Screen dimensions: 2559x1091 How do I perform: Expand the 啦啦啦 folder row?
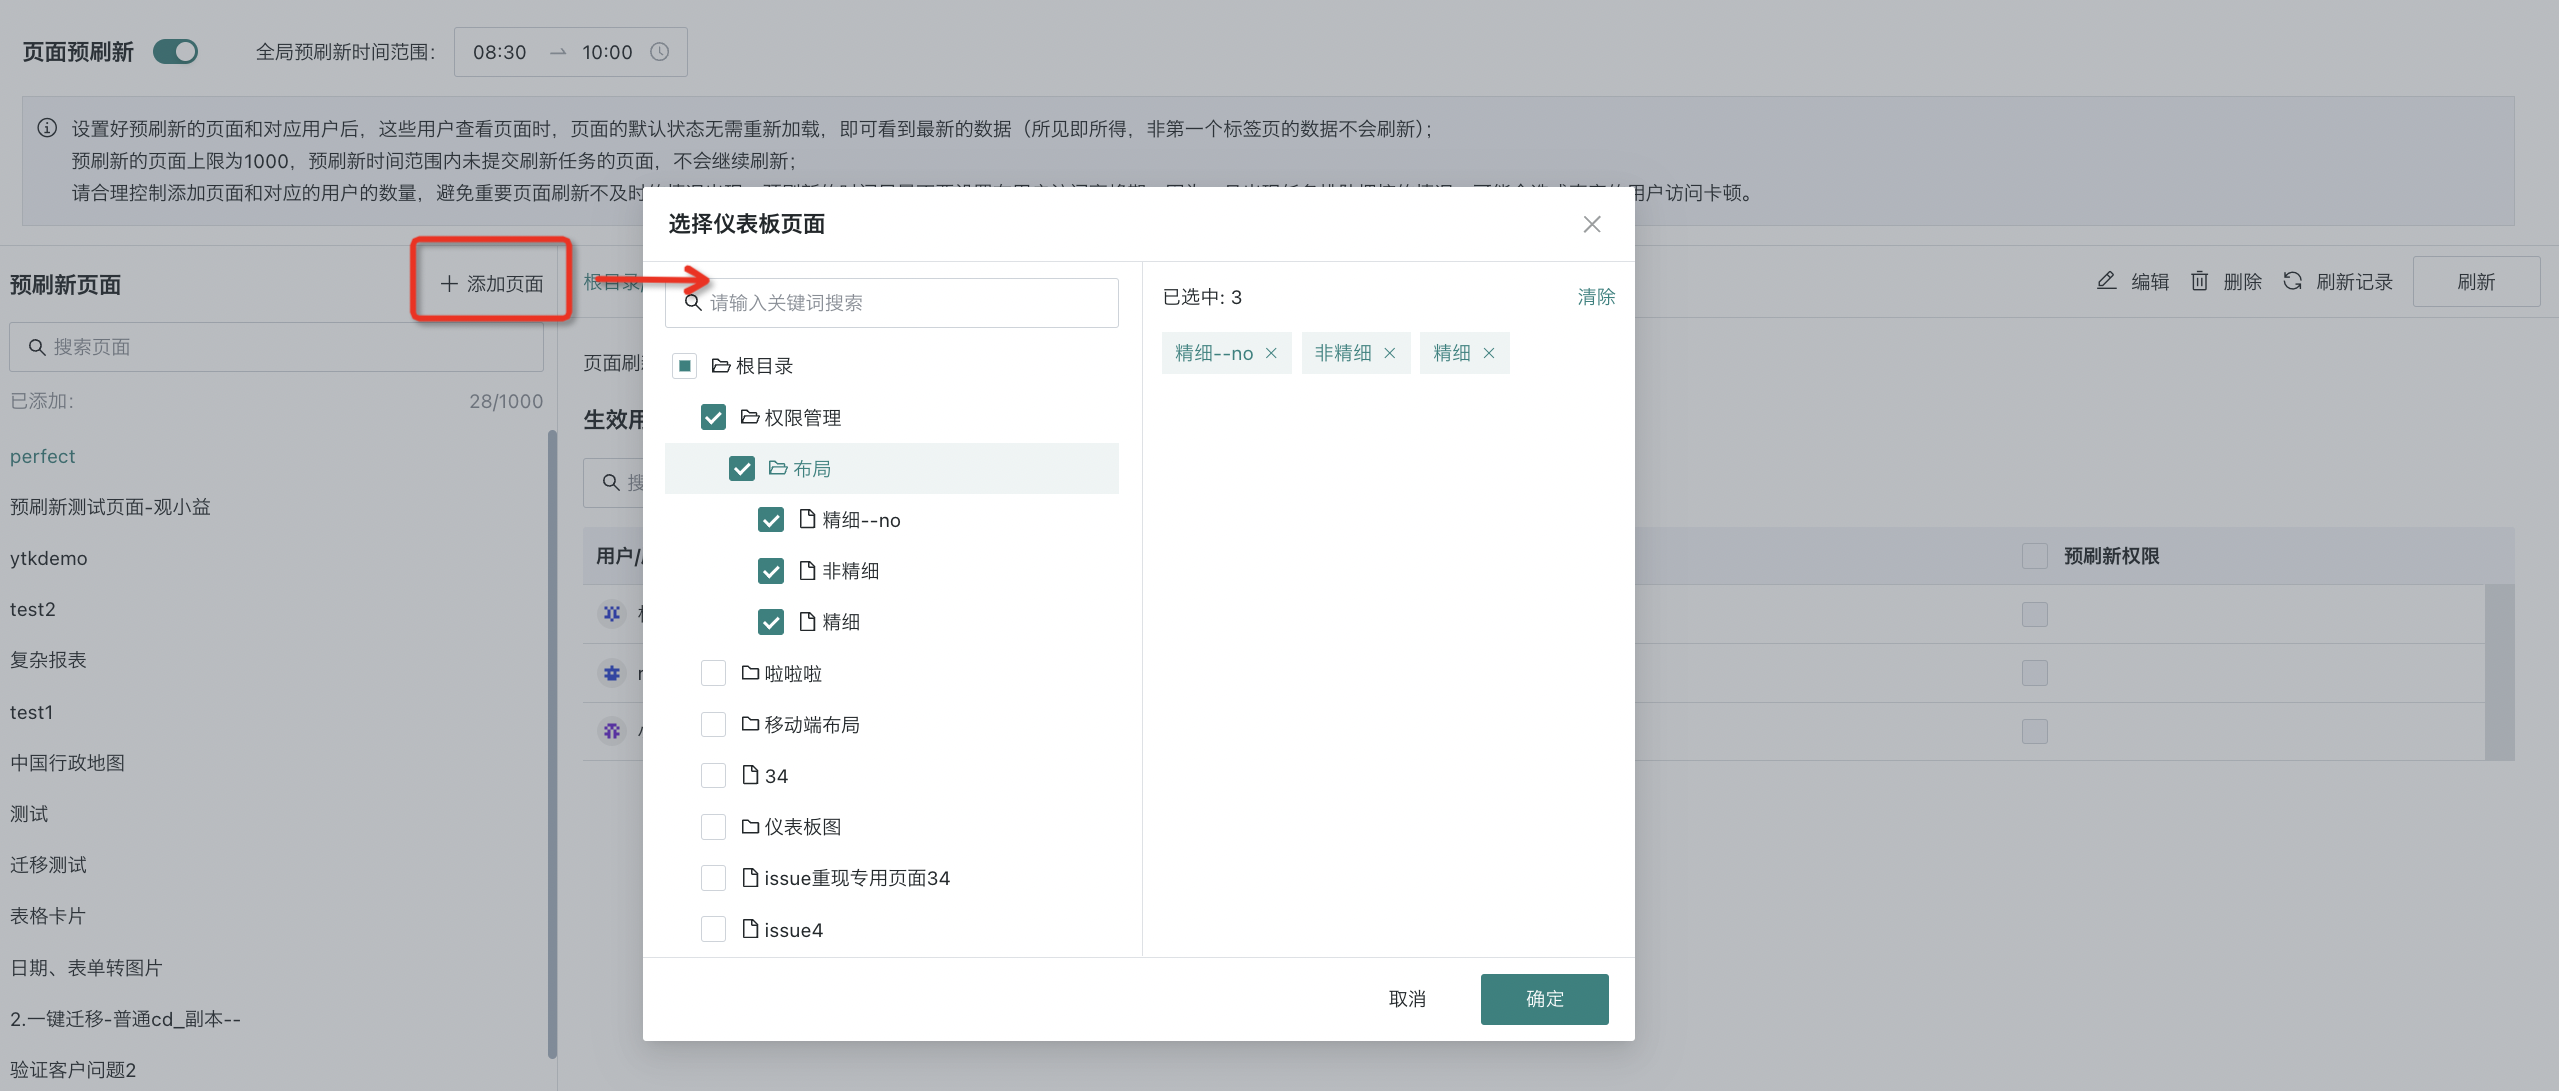(x=891, y=673)
